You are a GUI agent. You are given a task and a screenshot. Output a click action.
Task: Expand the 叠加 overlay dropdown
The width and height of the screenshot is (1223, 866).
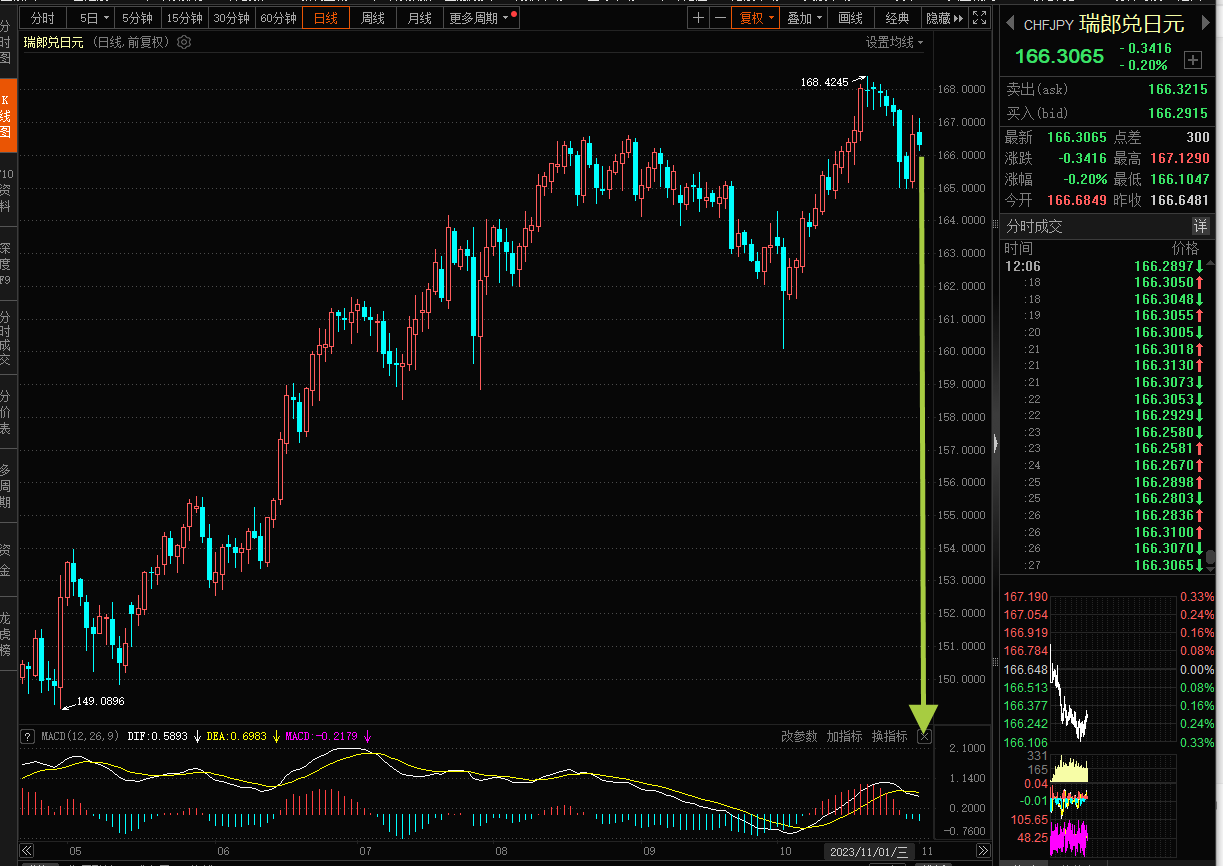tap(804, 18)
